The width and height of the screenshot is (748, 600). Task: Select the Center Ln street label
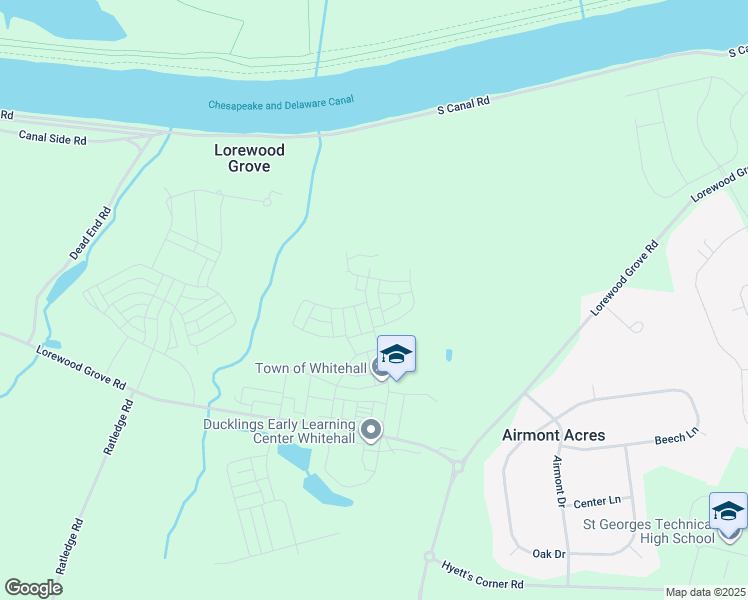click(597, 502)
